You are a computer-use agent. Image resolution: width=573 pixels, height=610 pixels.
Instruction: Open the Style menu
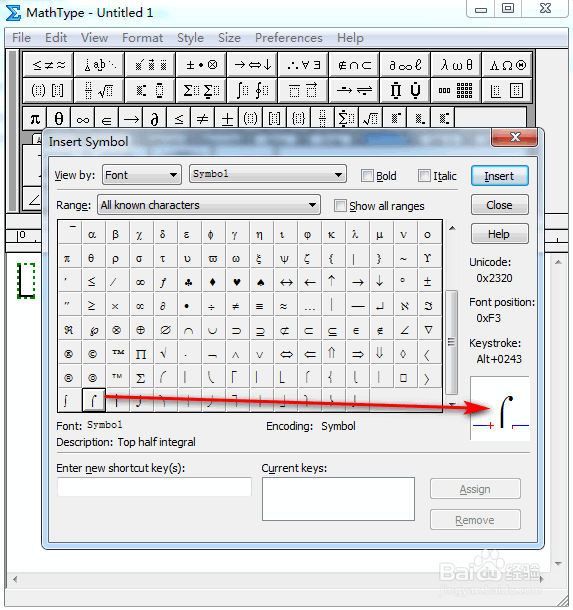[190, 38]
